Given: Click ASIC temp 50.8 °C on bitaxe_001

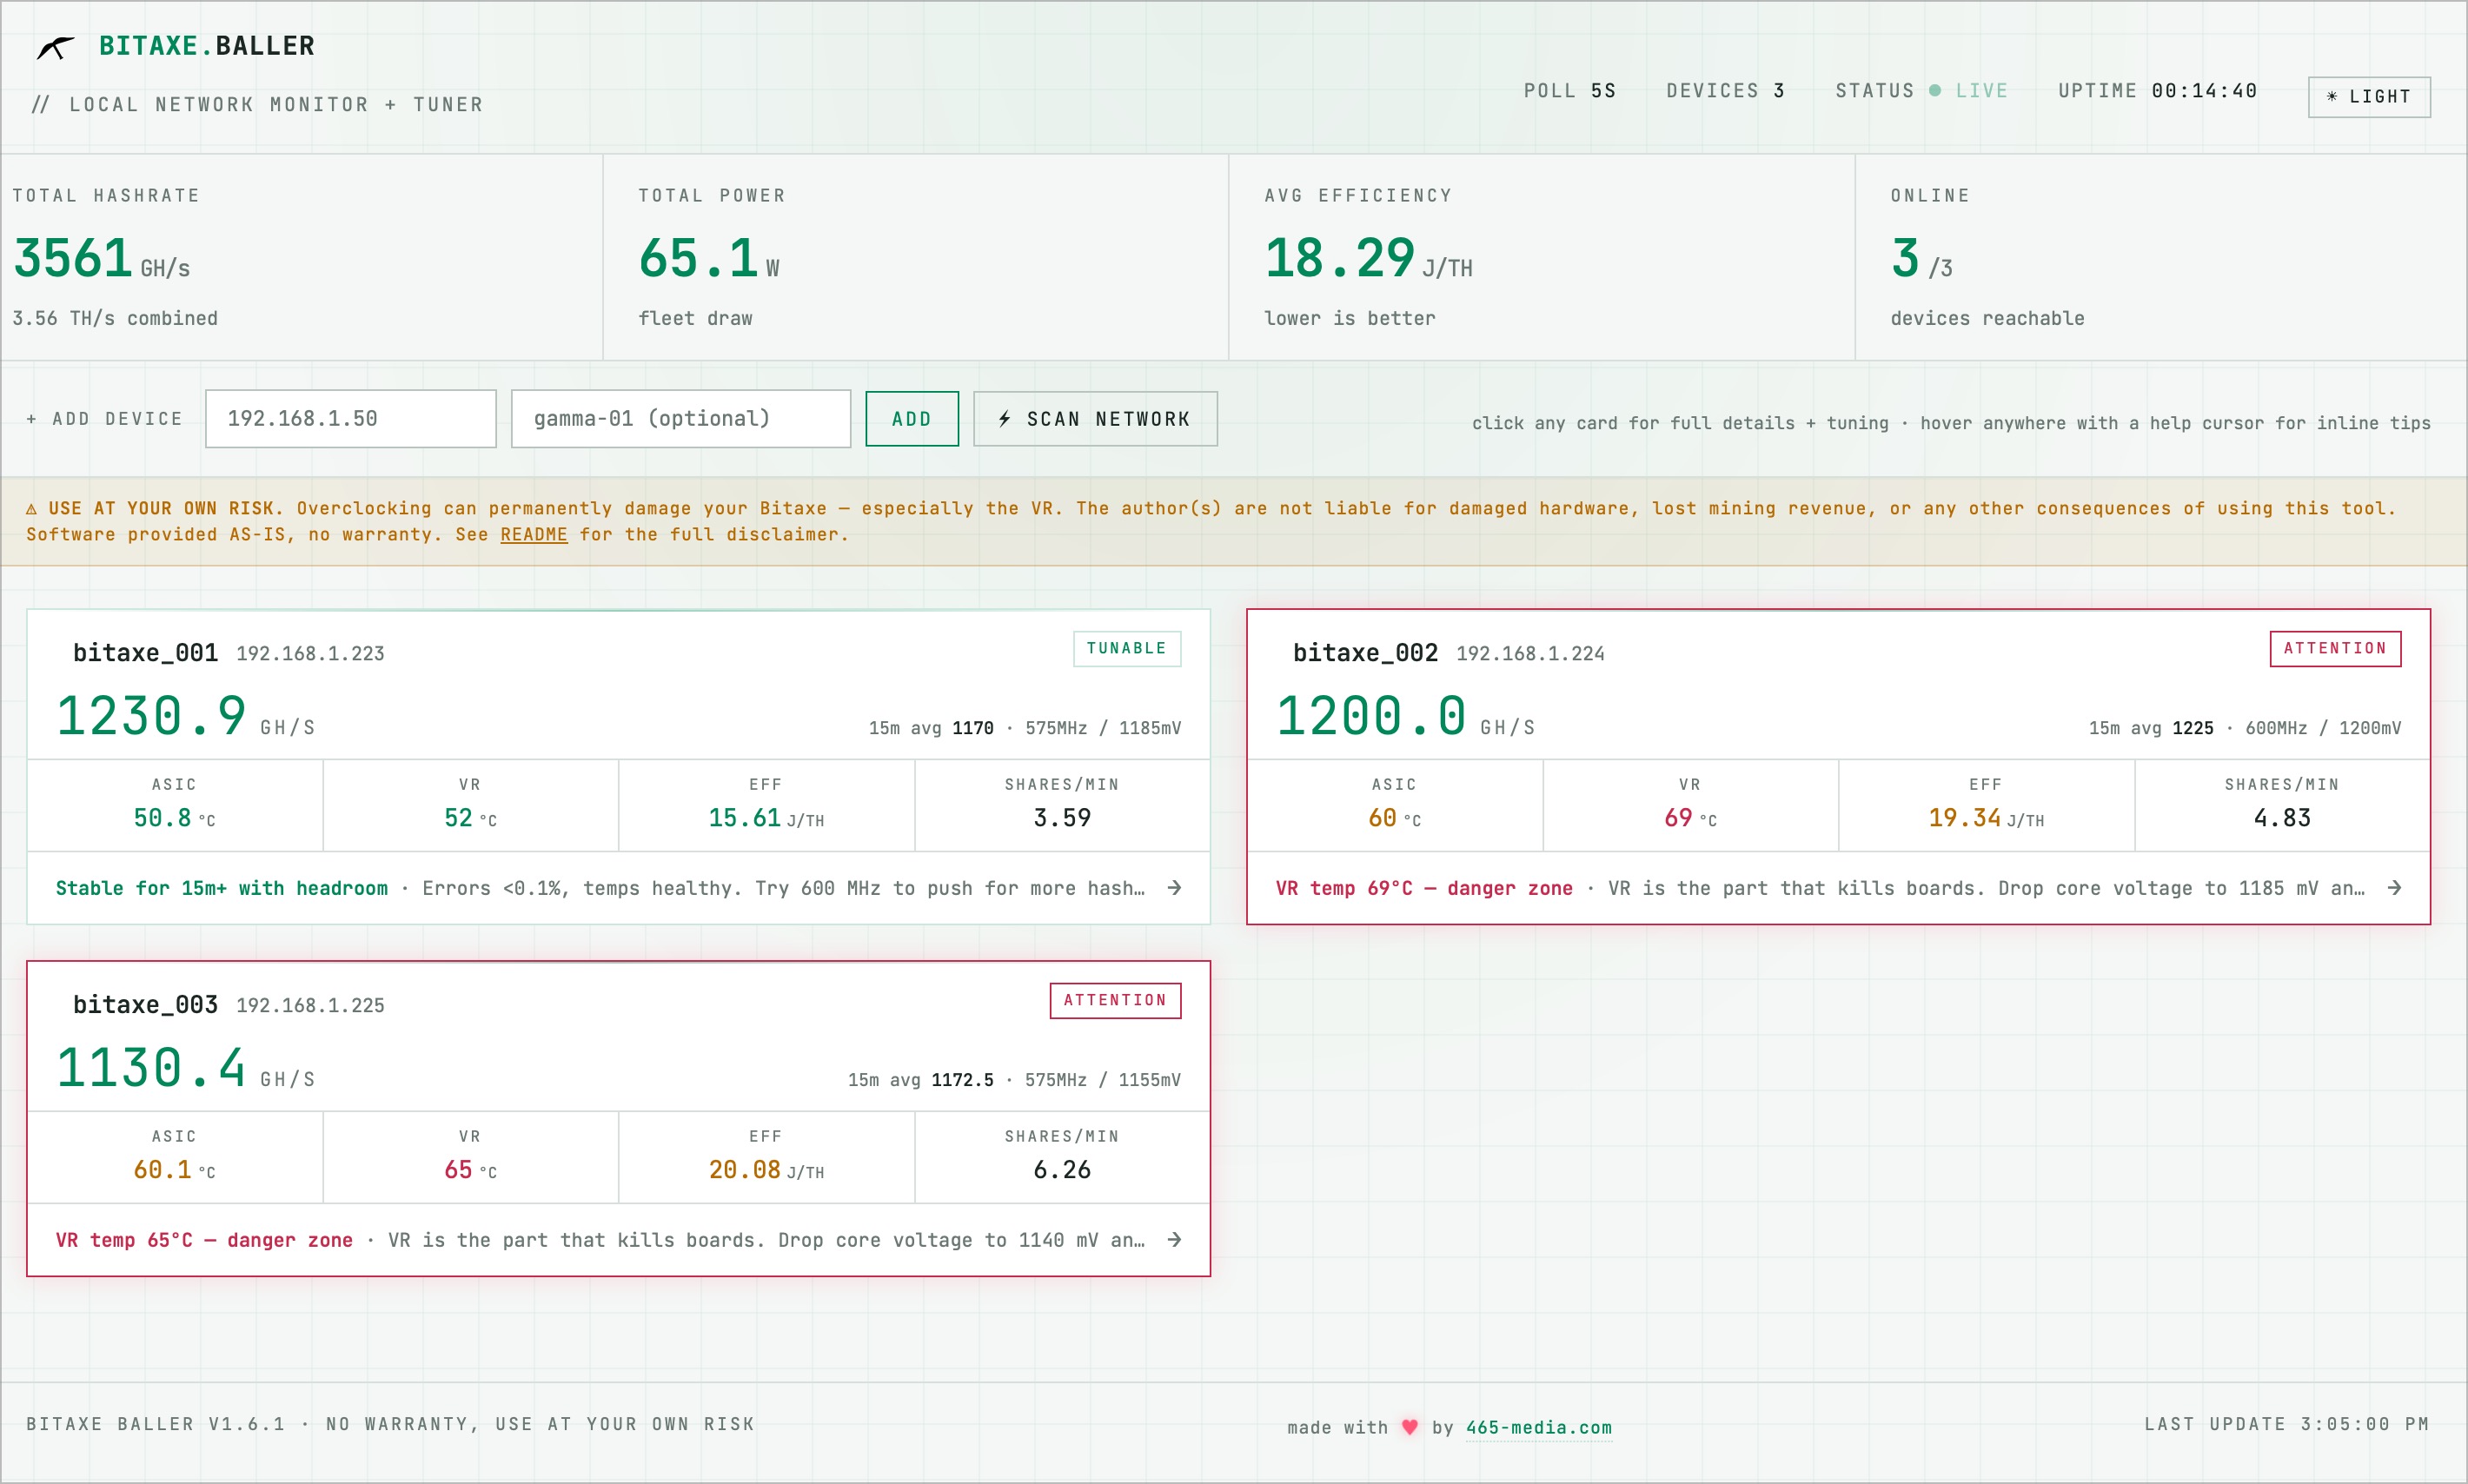Looking at the screenshot, I should click(x=175, y=818).
